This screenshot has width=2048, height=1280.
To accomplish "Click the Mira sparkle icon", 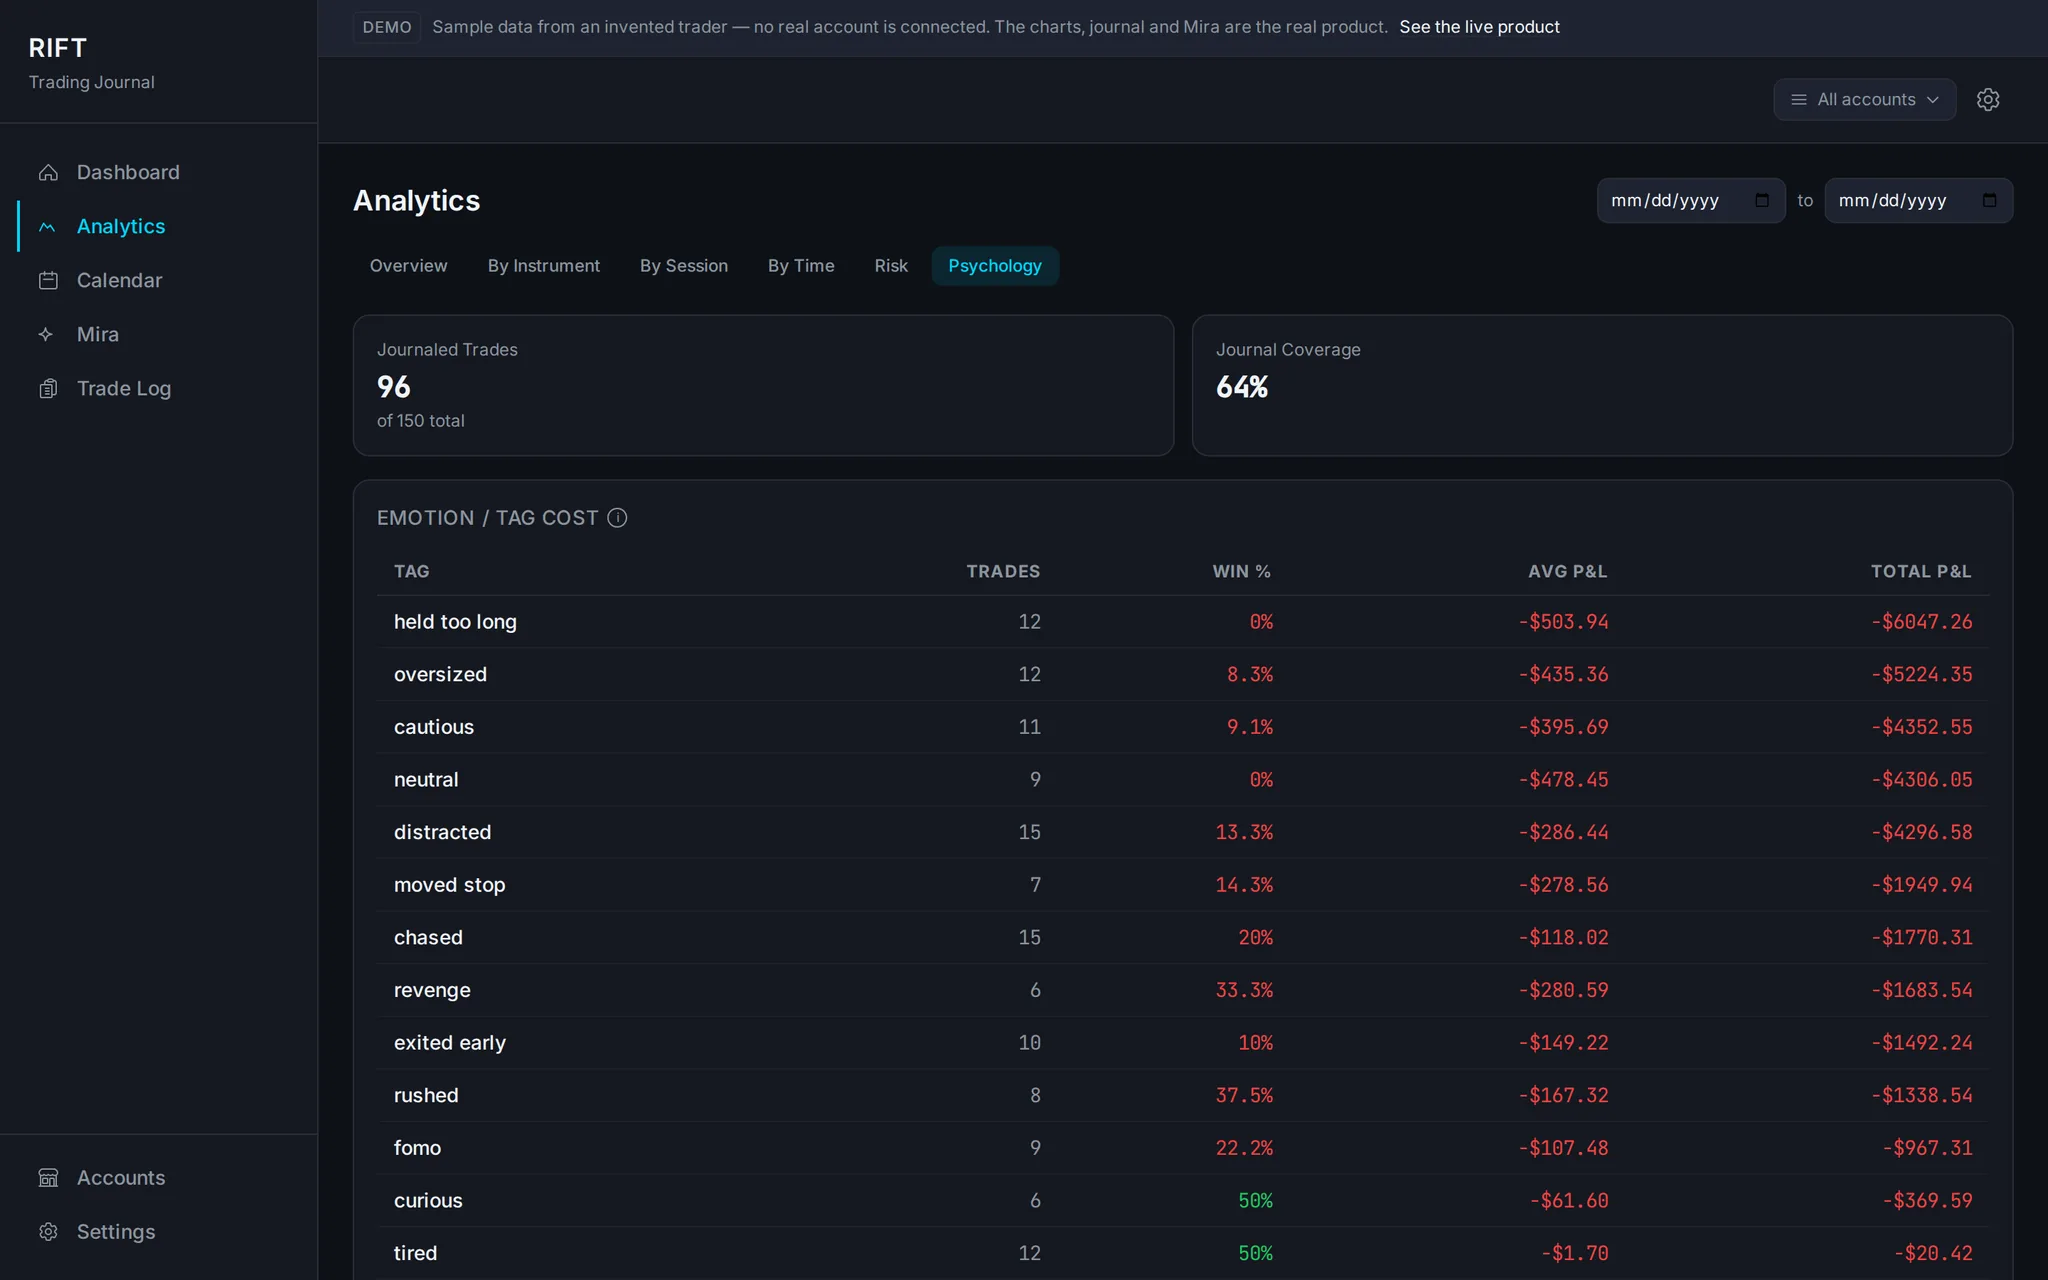I will [46, 335].
